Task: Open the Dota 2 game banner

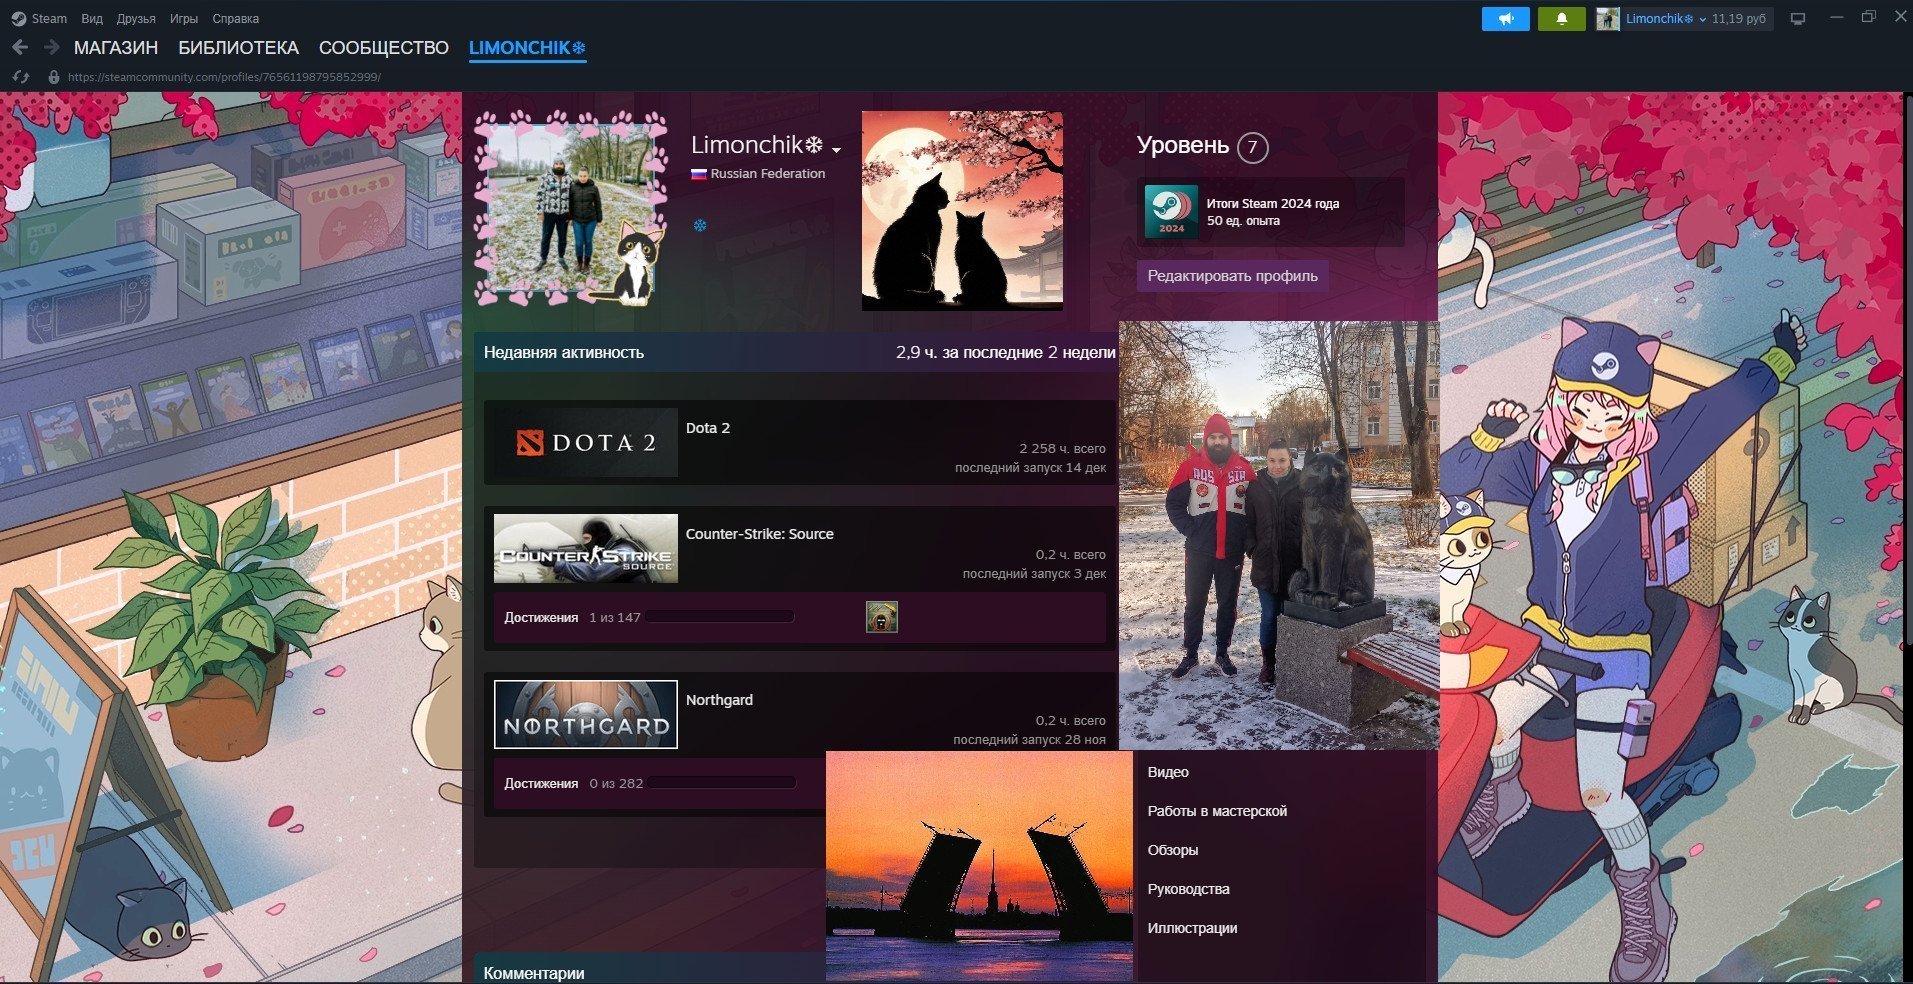Action: (586, 442)
